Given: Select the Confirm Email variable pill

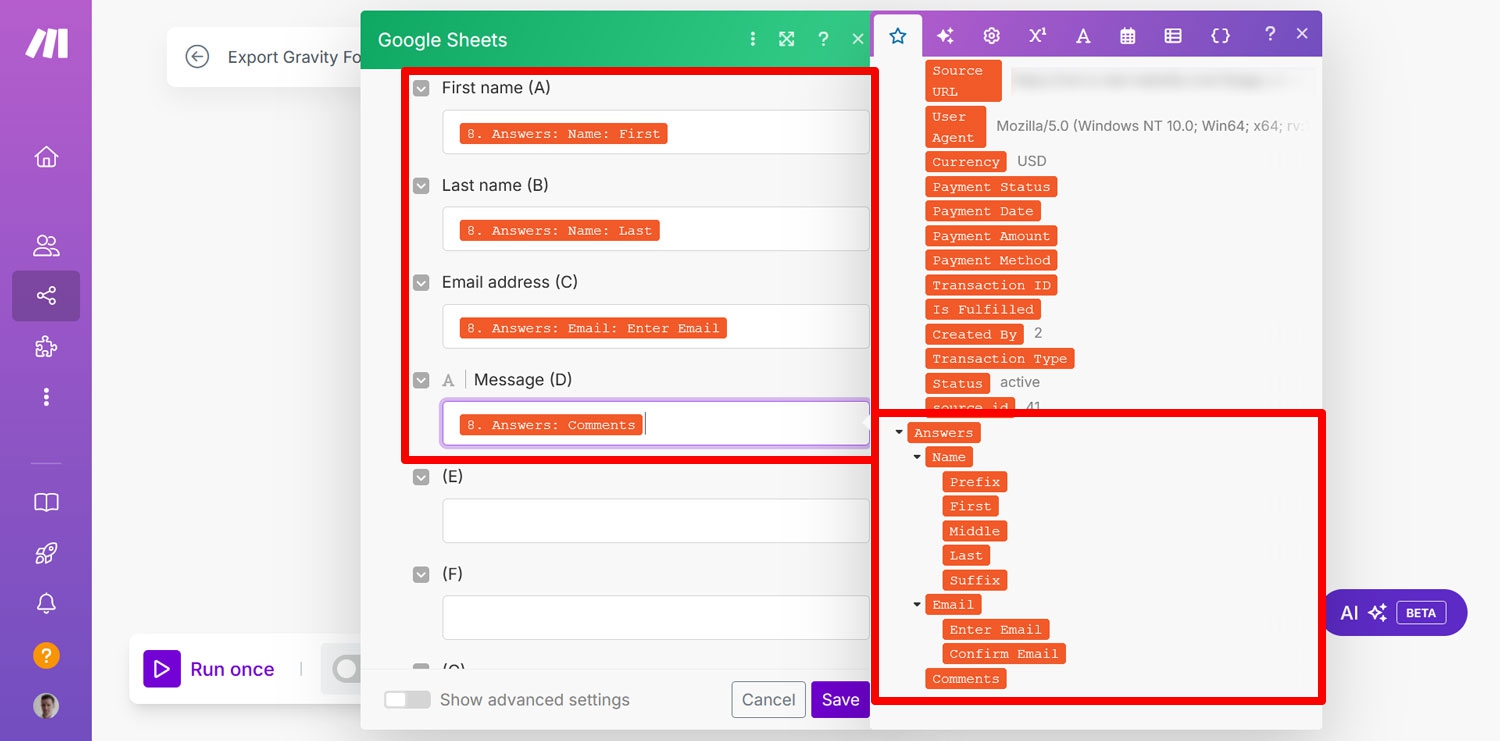Looking at the screenshot, I should pos(1004,654).
